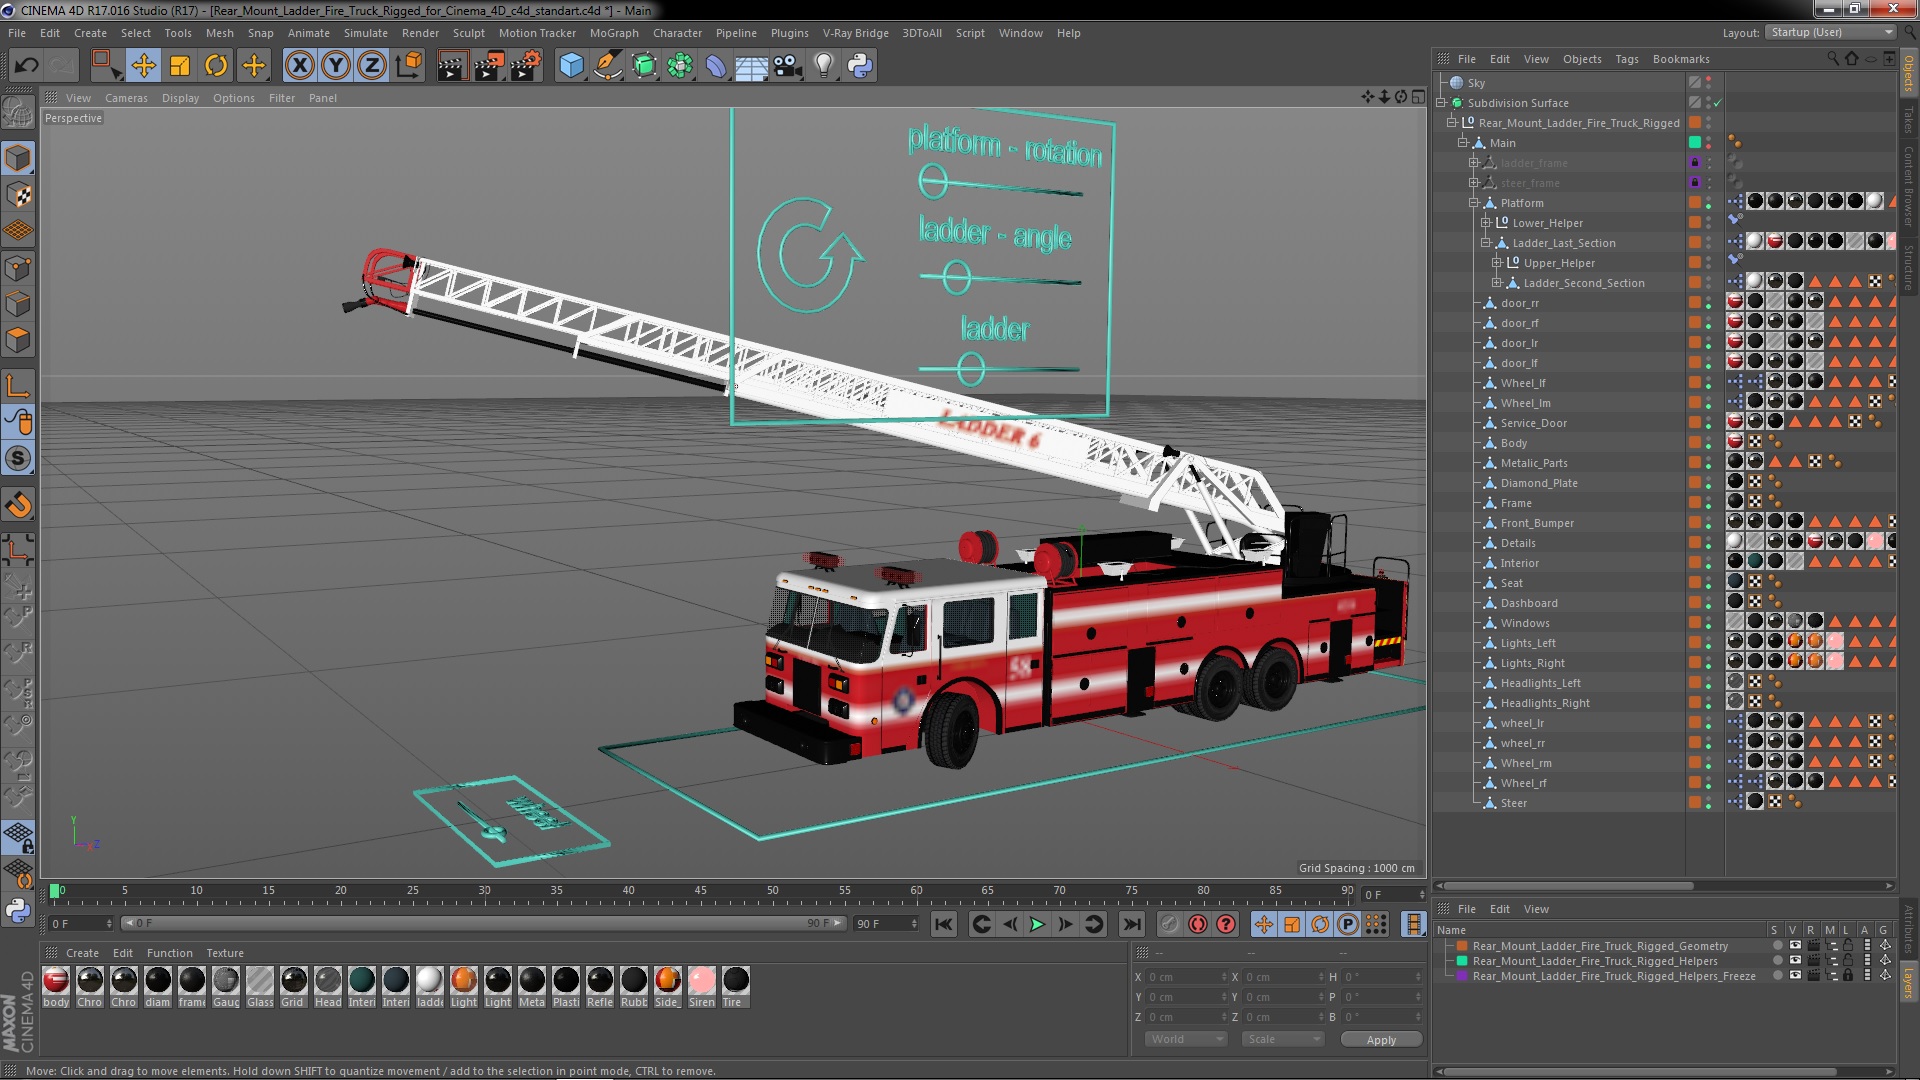Select the Front_Bumper object in tree

[1536, 523]
